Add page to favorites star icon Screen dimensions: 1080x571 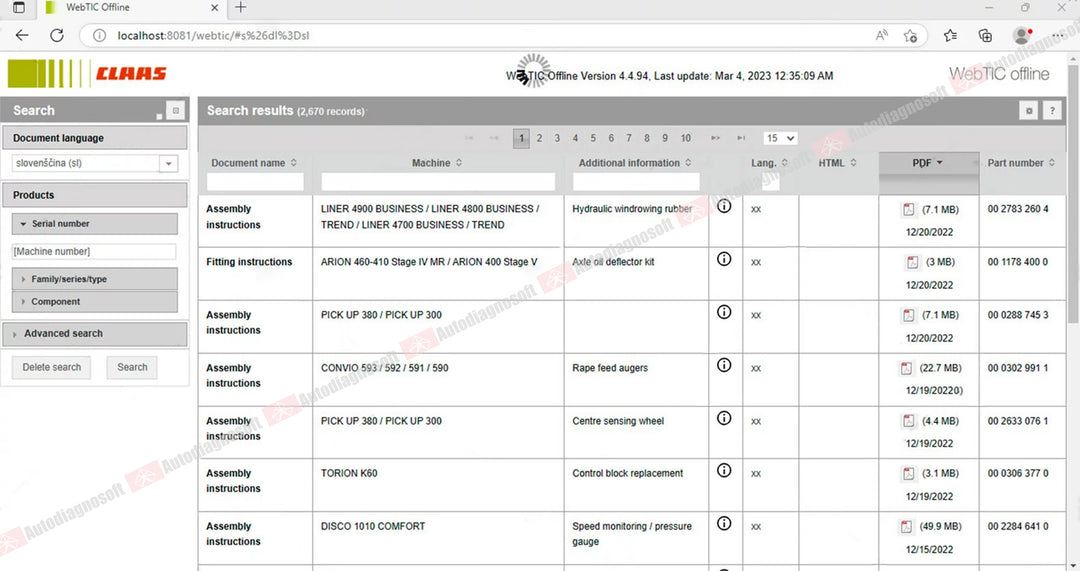click(x=911, y=35)
